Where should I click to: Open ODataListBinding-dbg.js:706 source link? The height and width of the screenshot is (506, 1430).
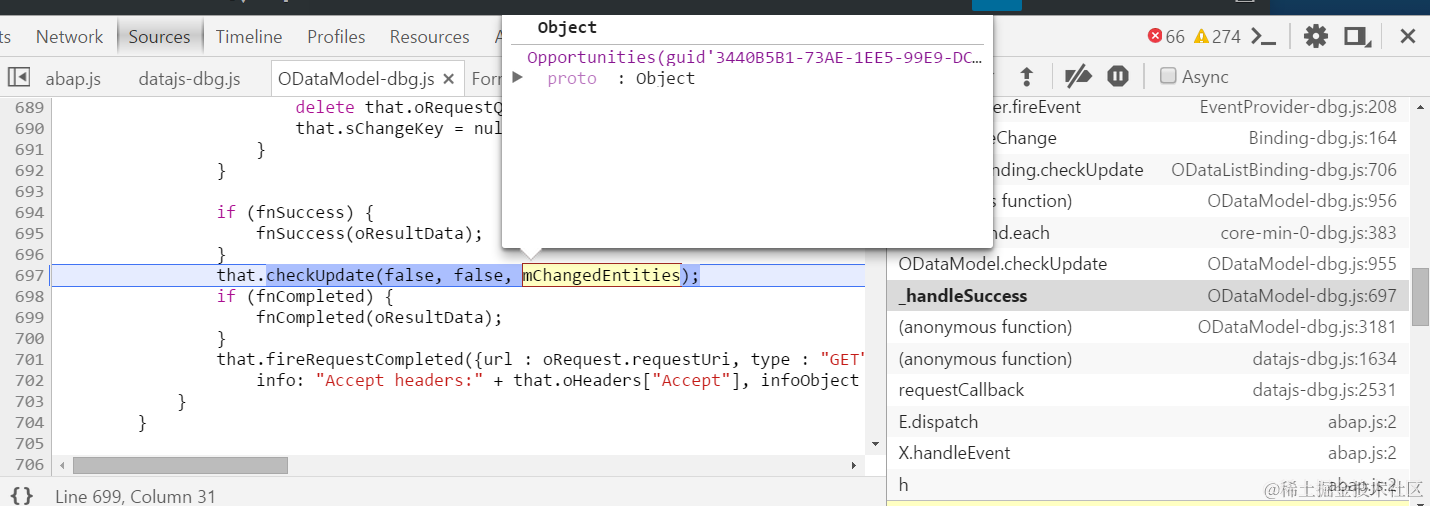point(1284,170)
